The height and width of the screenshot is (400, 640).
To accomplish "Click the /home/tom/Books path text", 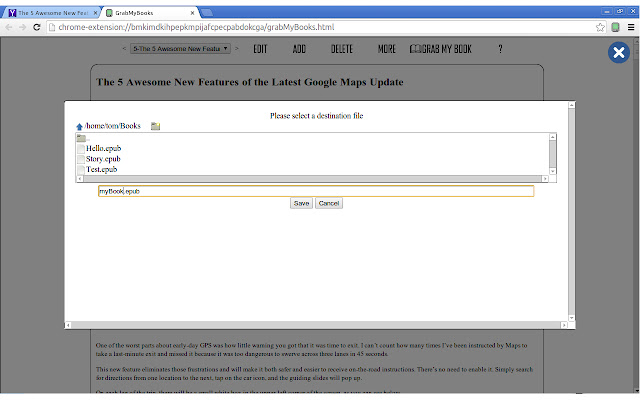I will tap(112, 126).
